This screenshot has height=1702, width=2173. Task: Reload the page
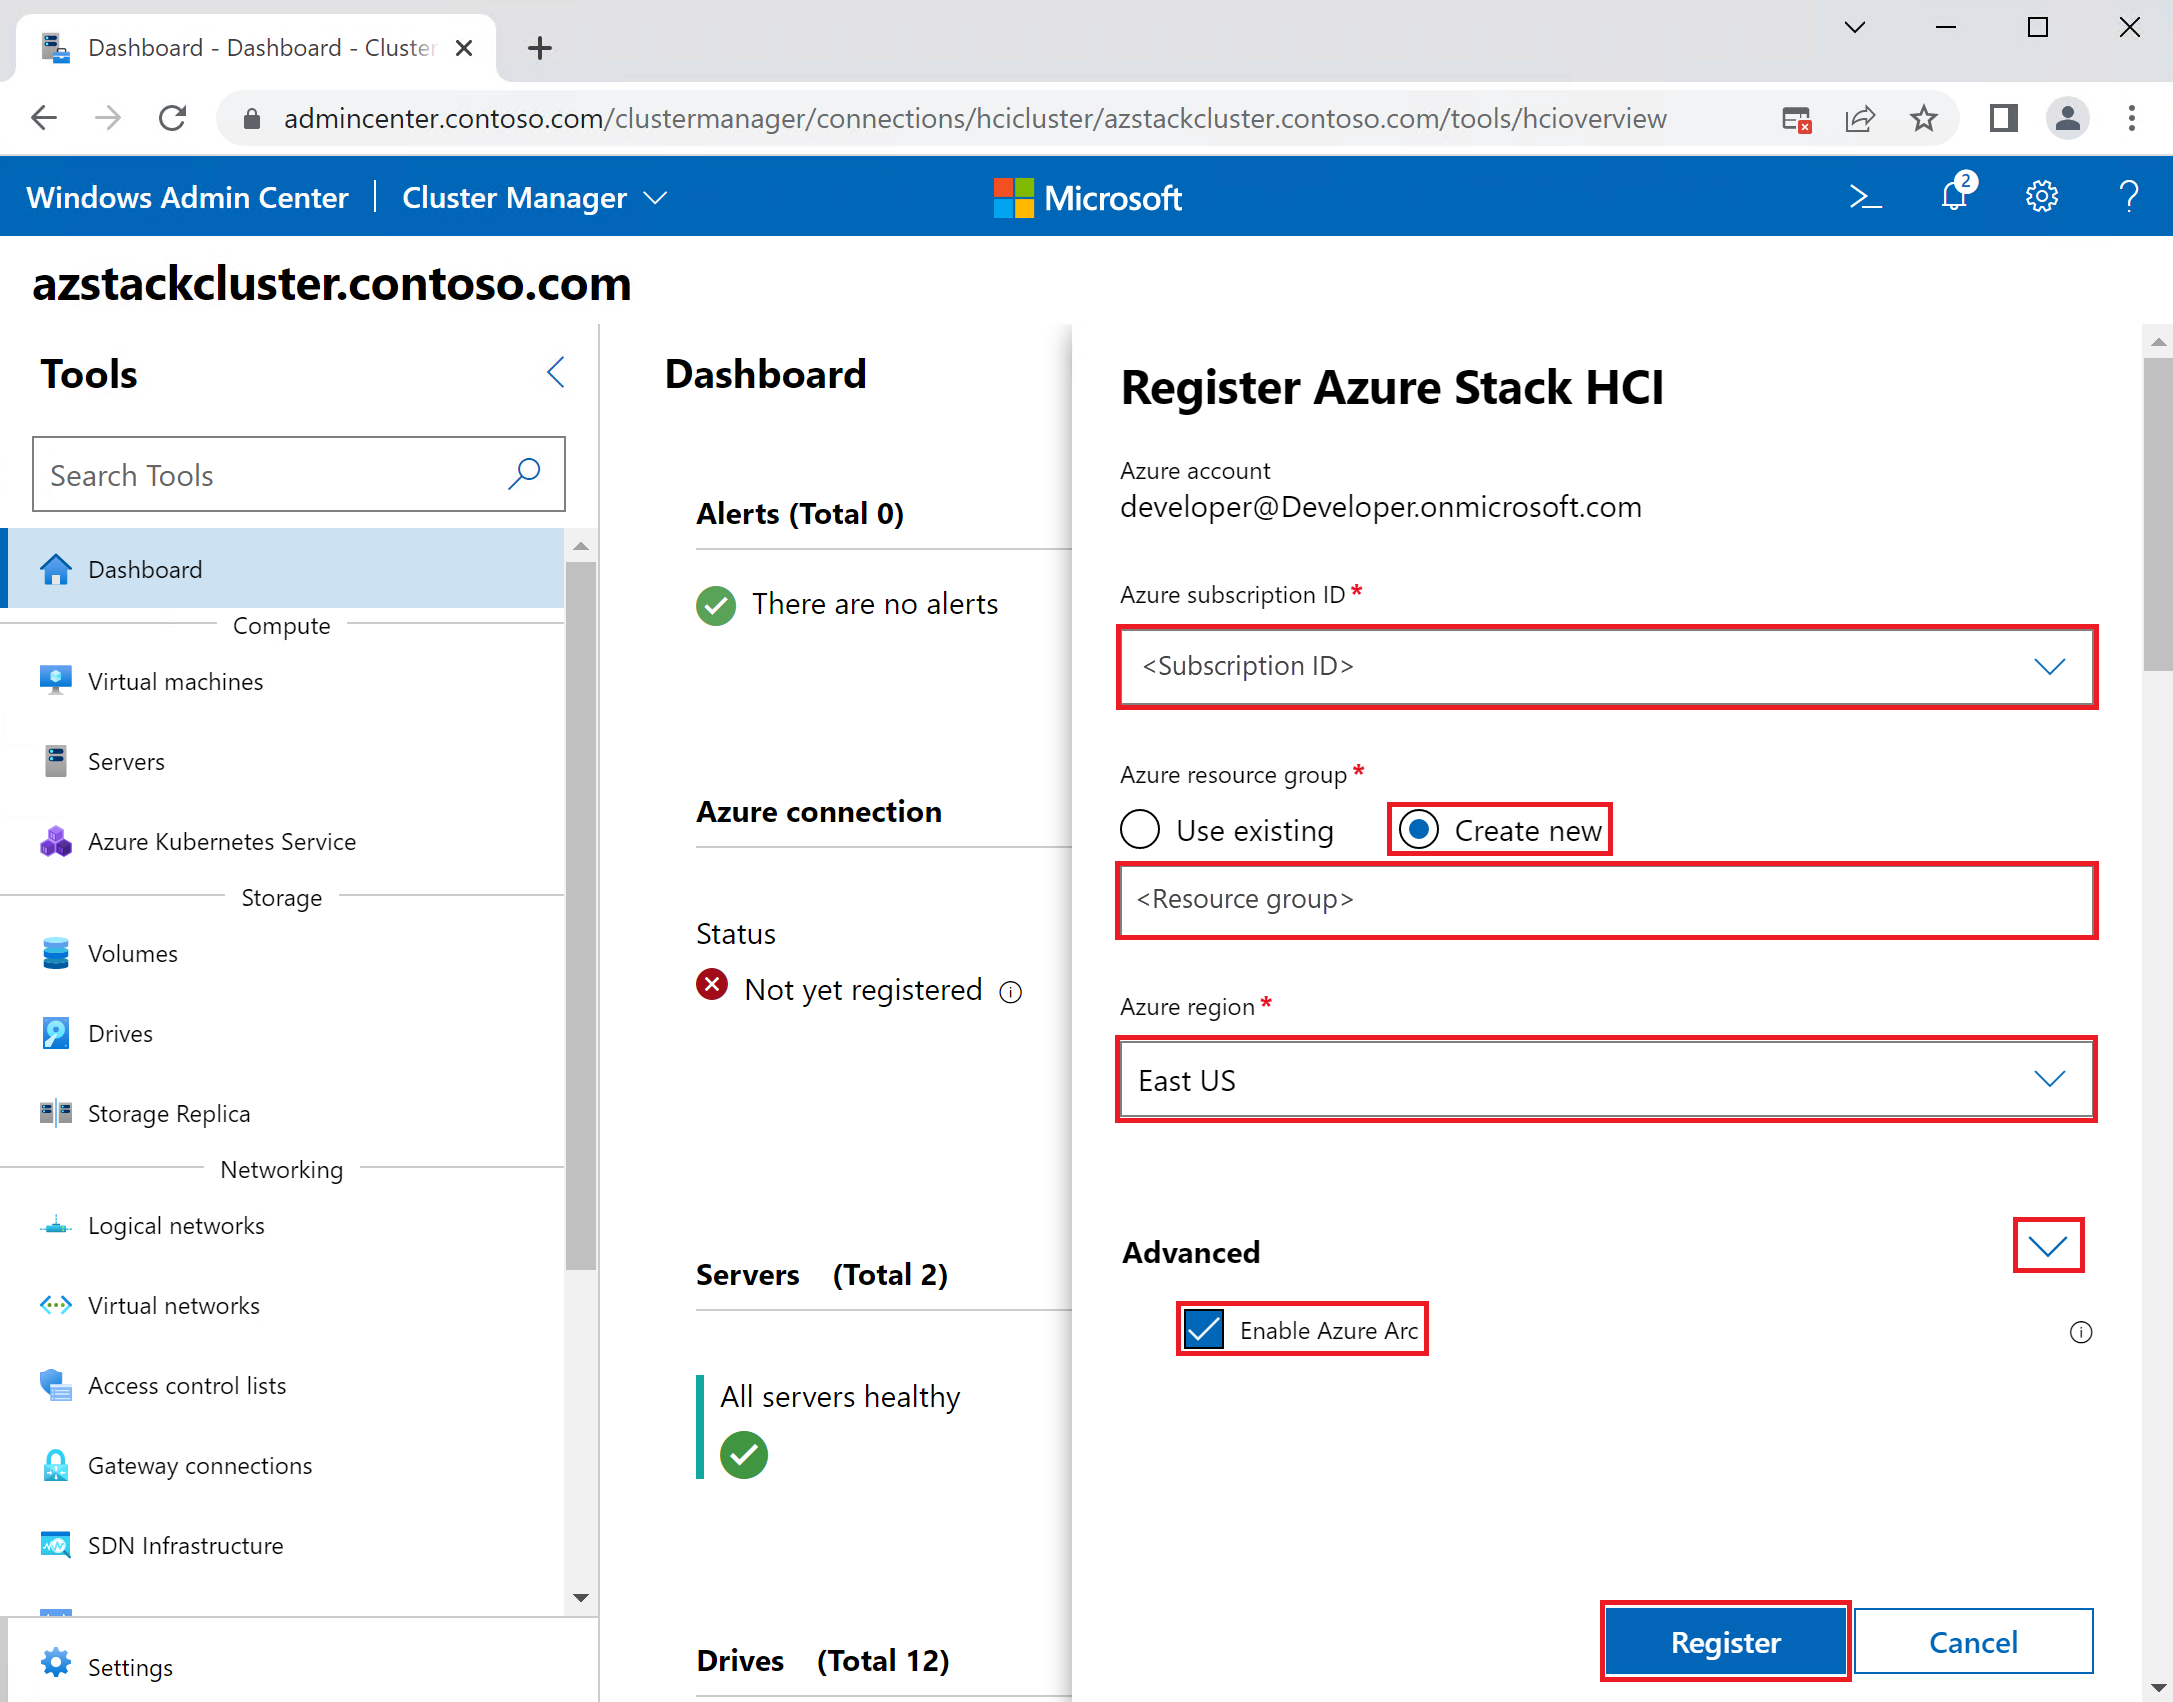click(173, 118)
